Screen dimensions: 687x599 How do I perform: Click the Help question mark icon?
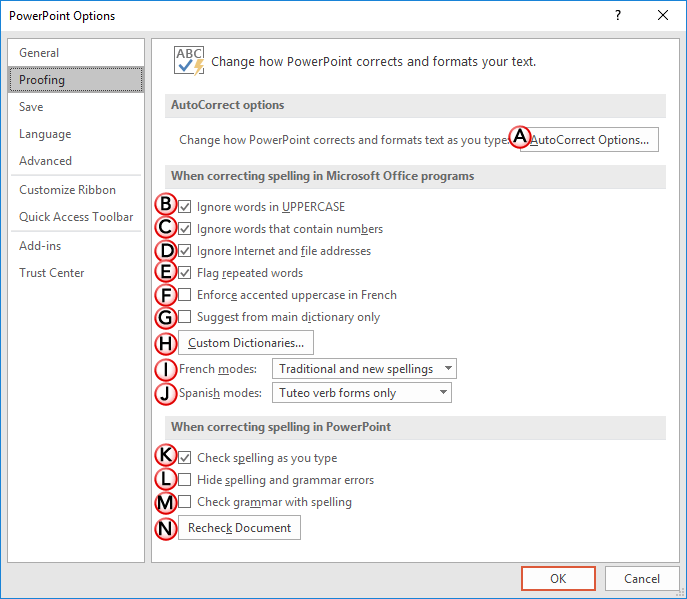pyautogui.click(x=618, y=15)
